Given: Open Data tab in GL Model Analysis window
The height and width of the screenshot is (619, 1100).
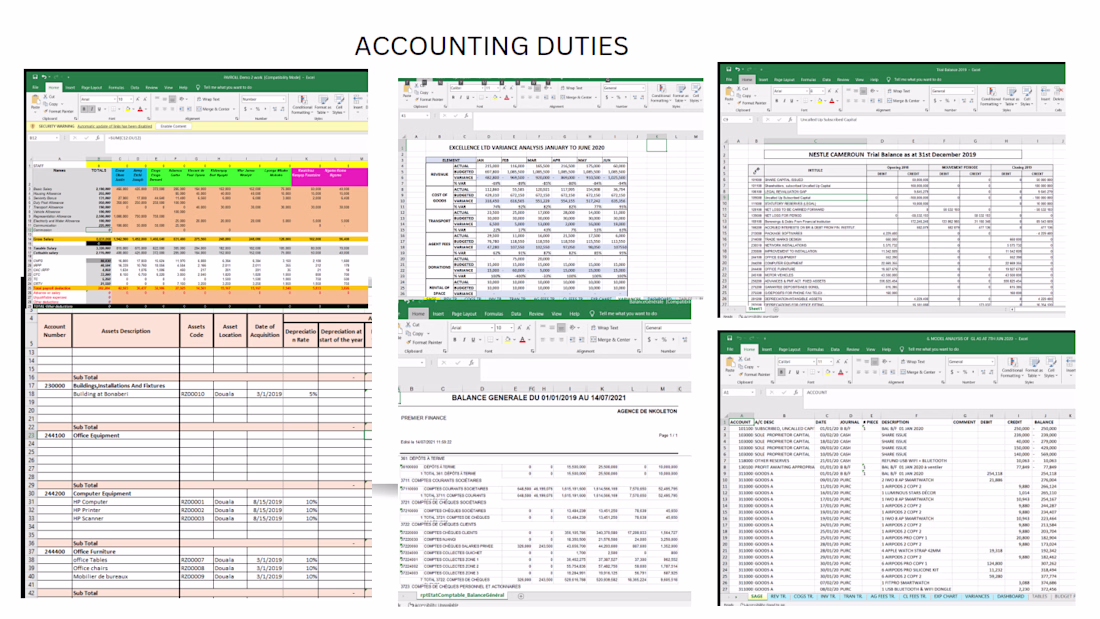Looking at the screenshot, I should [x=835, y=350].
